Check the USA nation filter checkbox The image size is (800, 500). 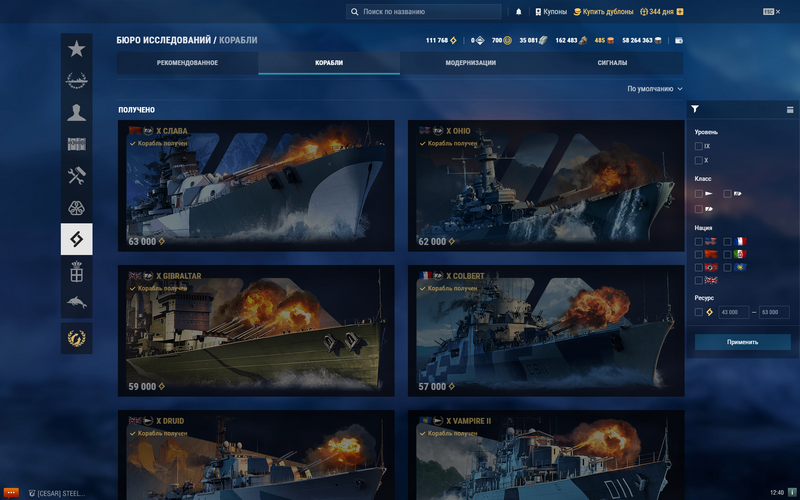698,241
